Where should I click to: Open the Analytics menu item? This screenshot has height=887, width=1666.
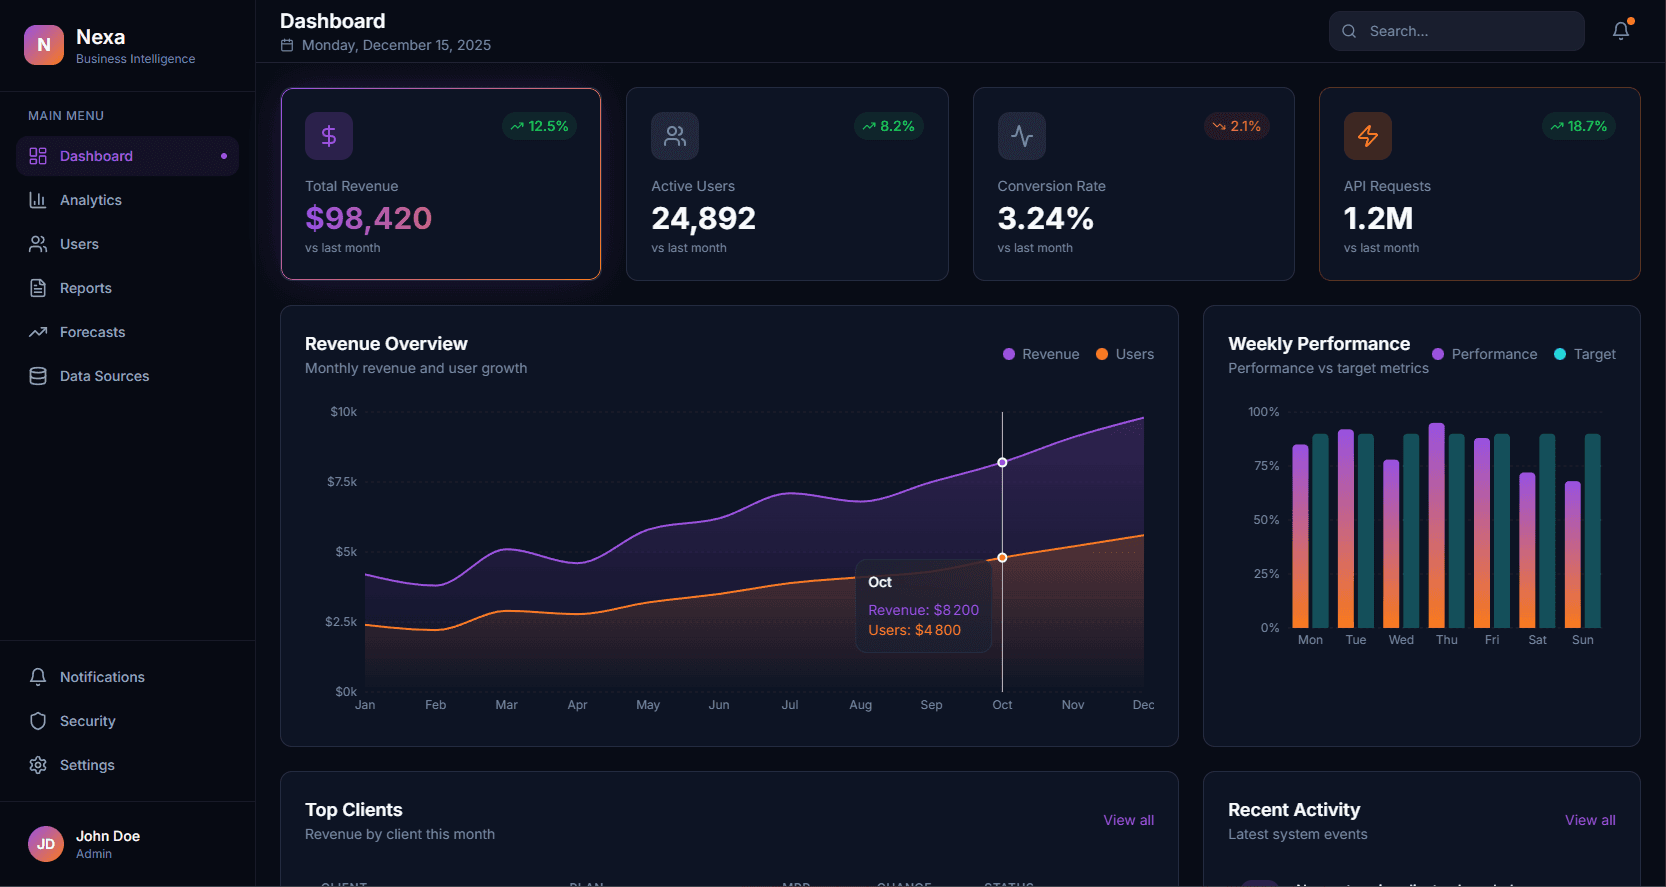pos(90,200)
